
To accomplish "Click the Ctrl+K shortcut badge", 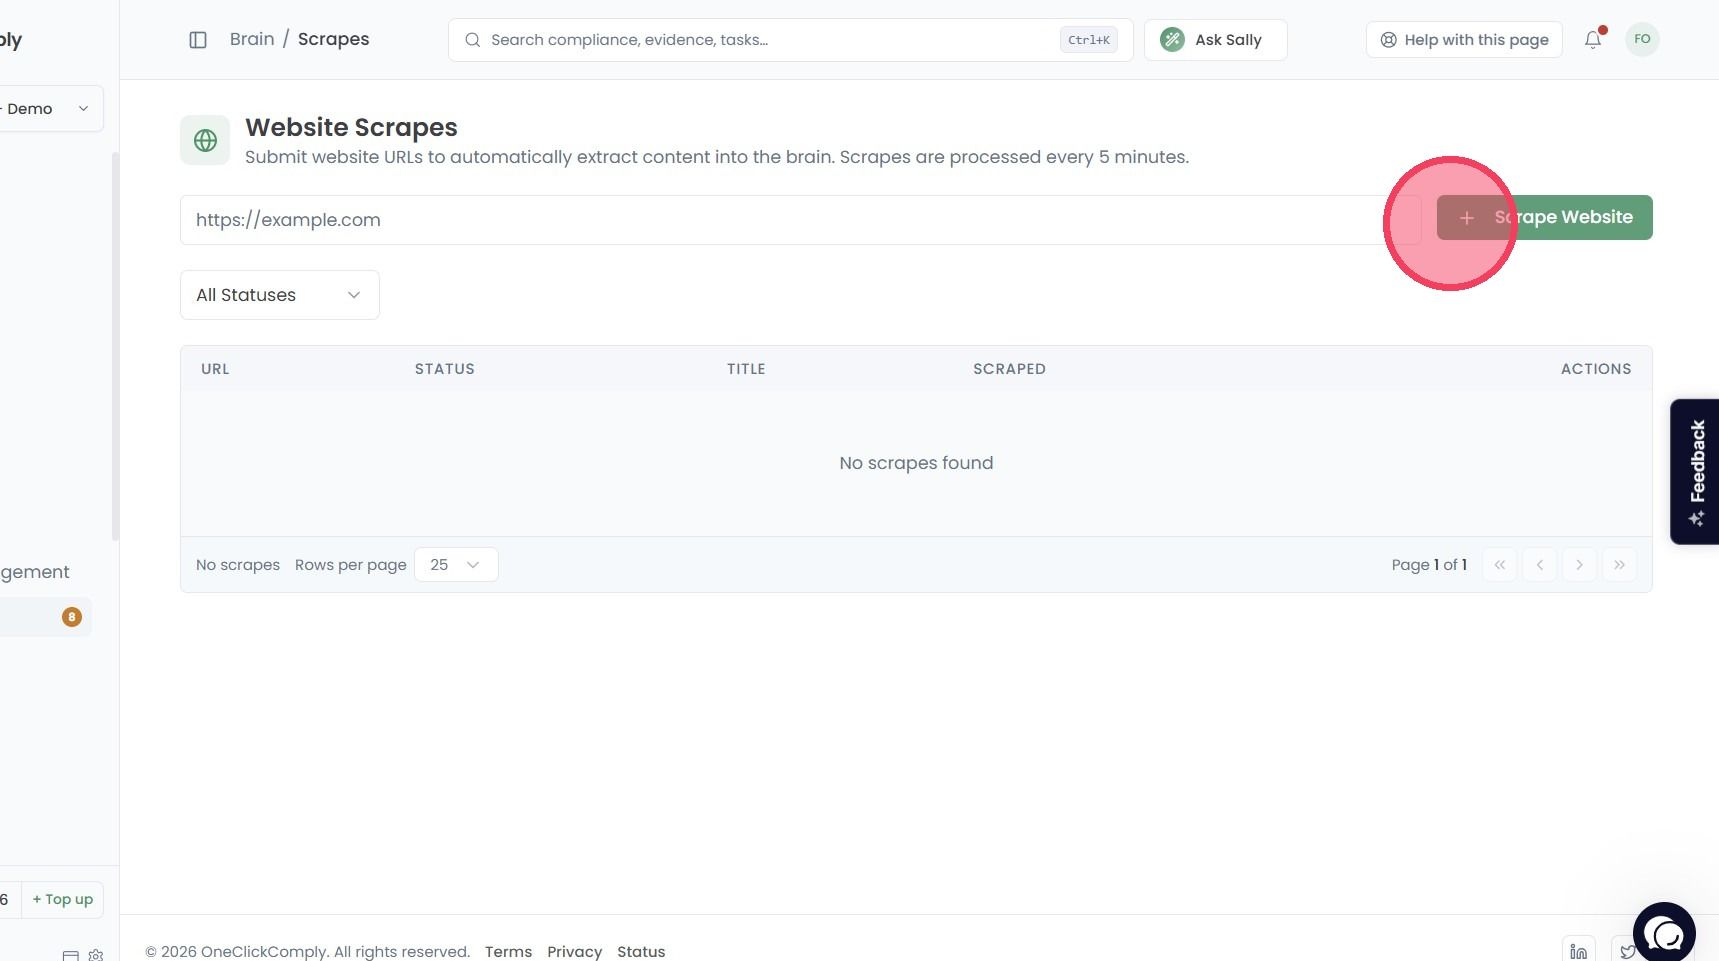I will tap(1088, 40).
